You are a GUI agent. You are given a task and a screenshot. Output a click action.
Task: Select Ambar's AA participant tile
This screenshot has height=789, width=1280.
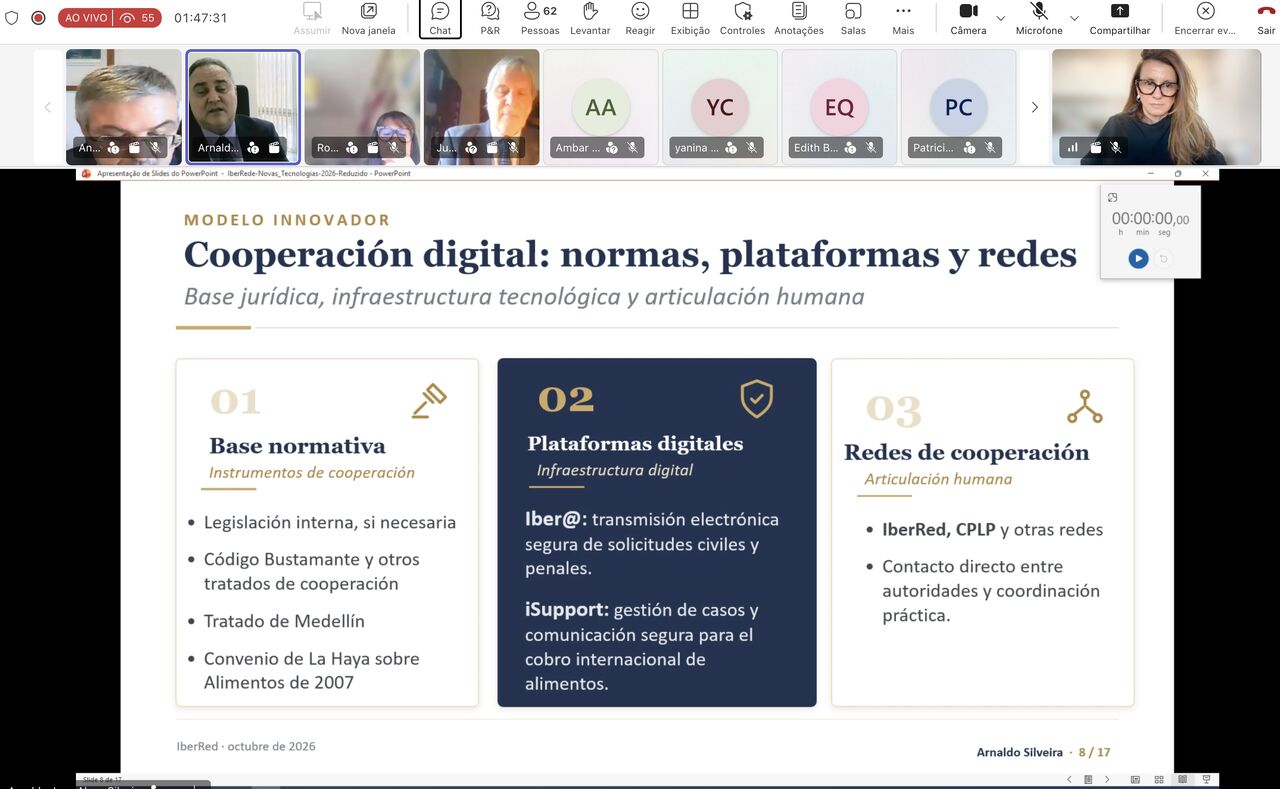click(600, 107)
